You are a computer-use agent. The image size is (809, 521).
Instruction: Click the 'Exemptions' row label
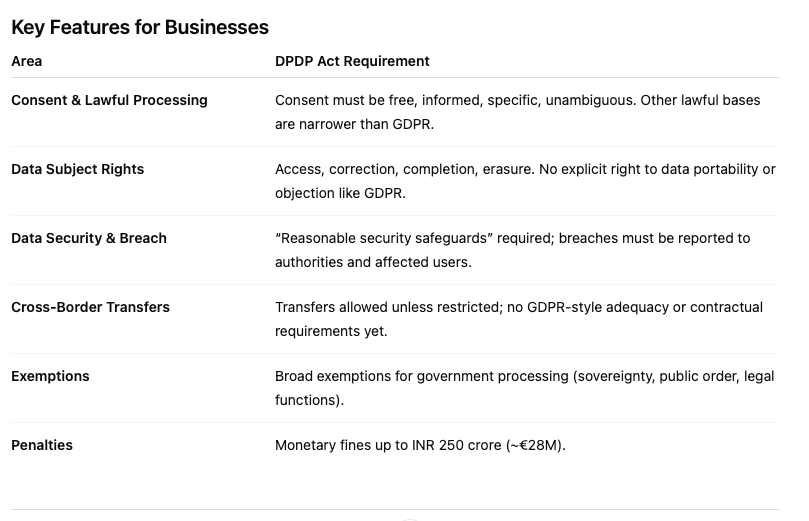50,376
